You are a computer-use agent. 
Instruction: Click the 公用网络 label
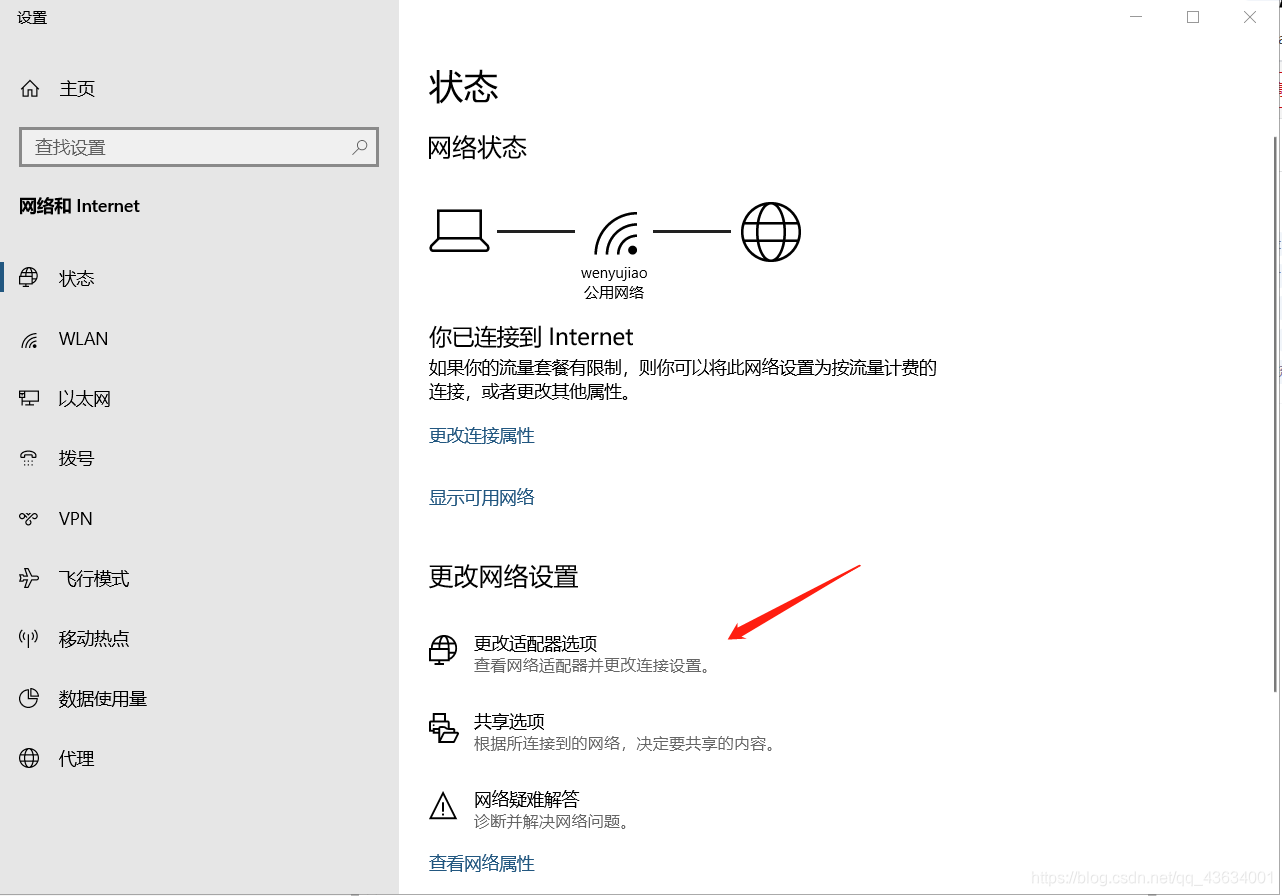(614, 293)
